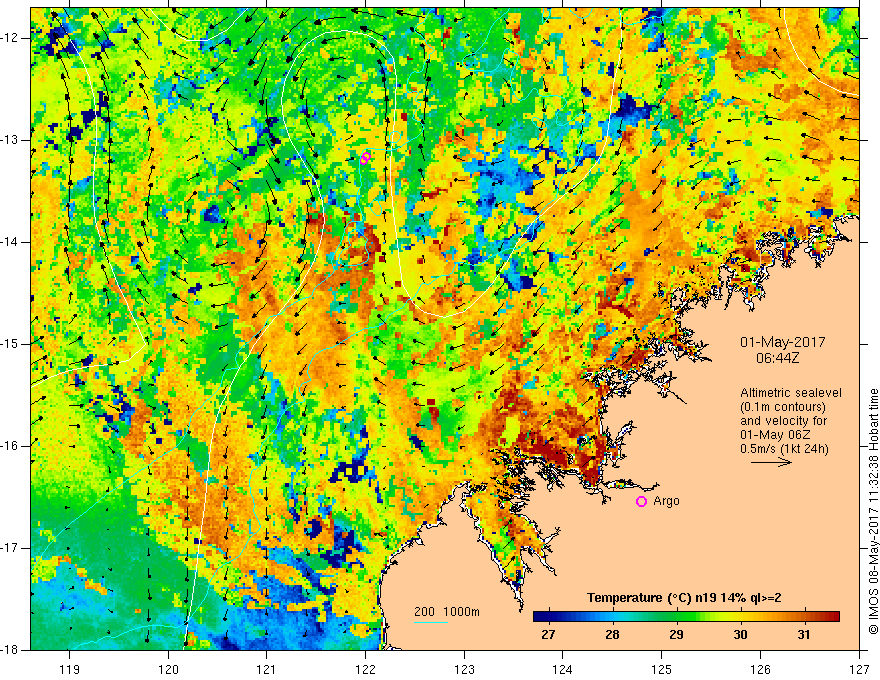This screenshot has height=680, width=880.
Task: Click the 29 label on the color bar
Action: tap(676, 635)
